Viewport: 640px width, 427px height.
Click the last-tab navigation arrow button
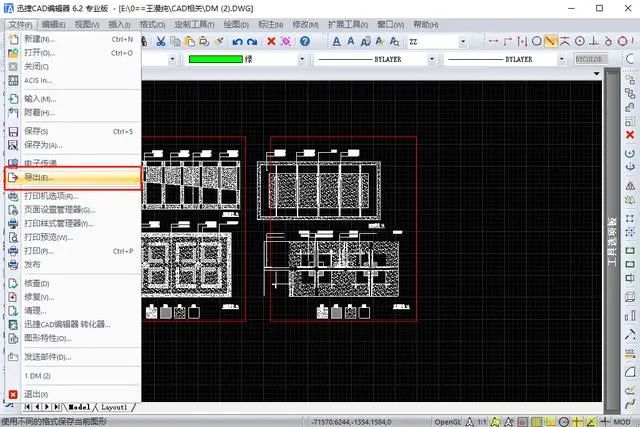pyautogui.click(x=57, y=407)
